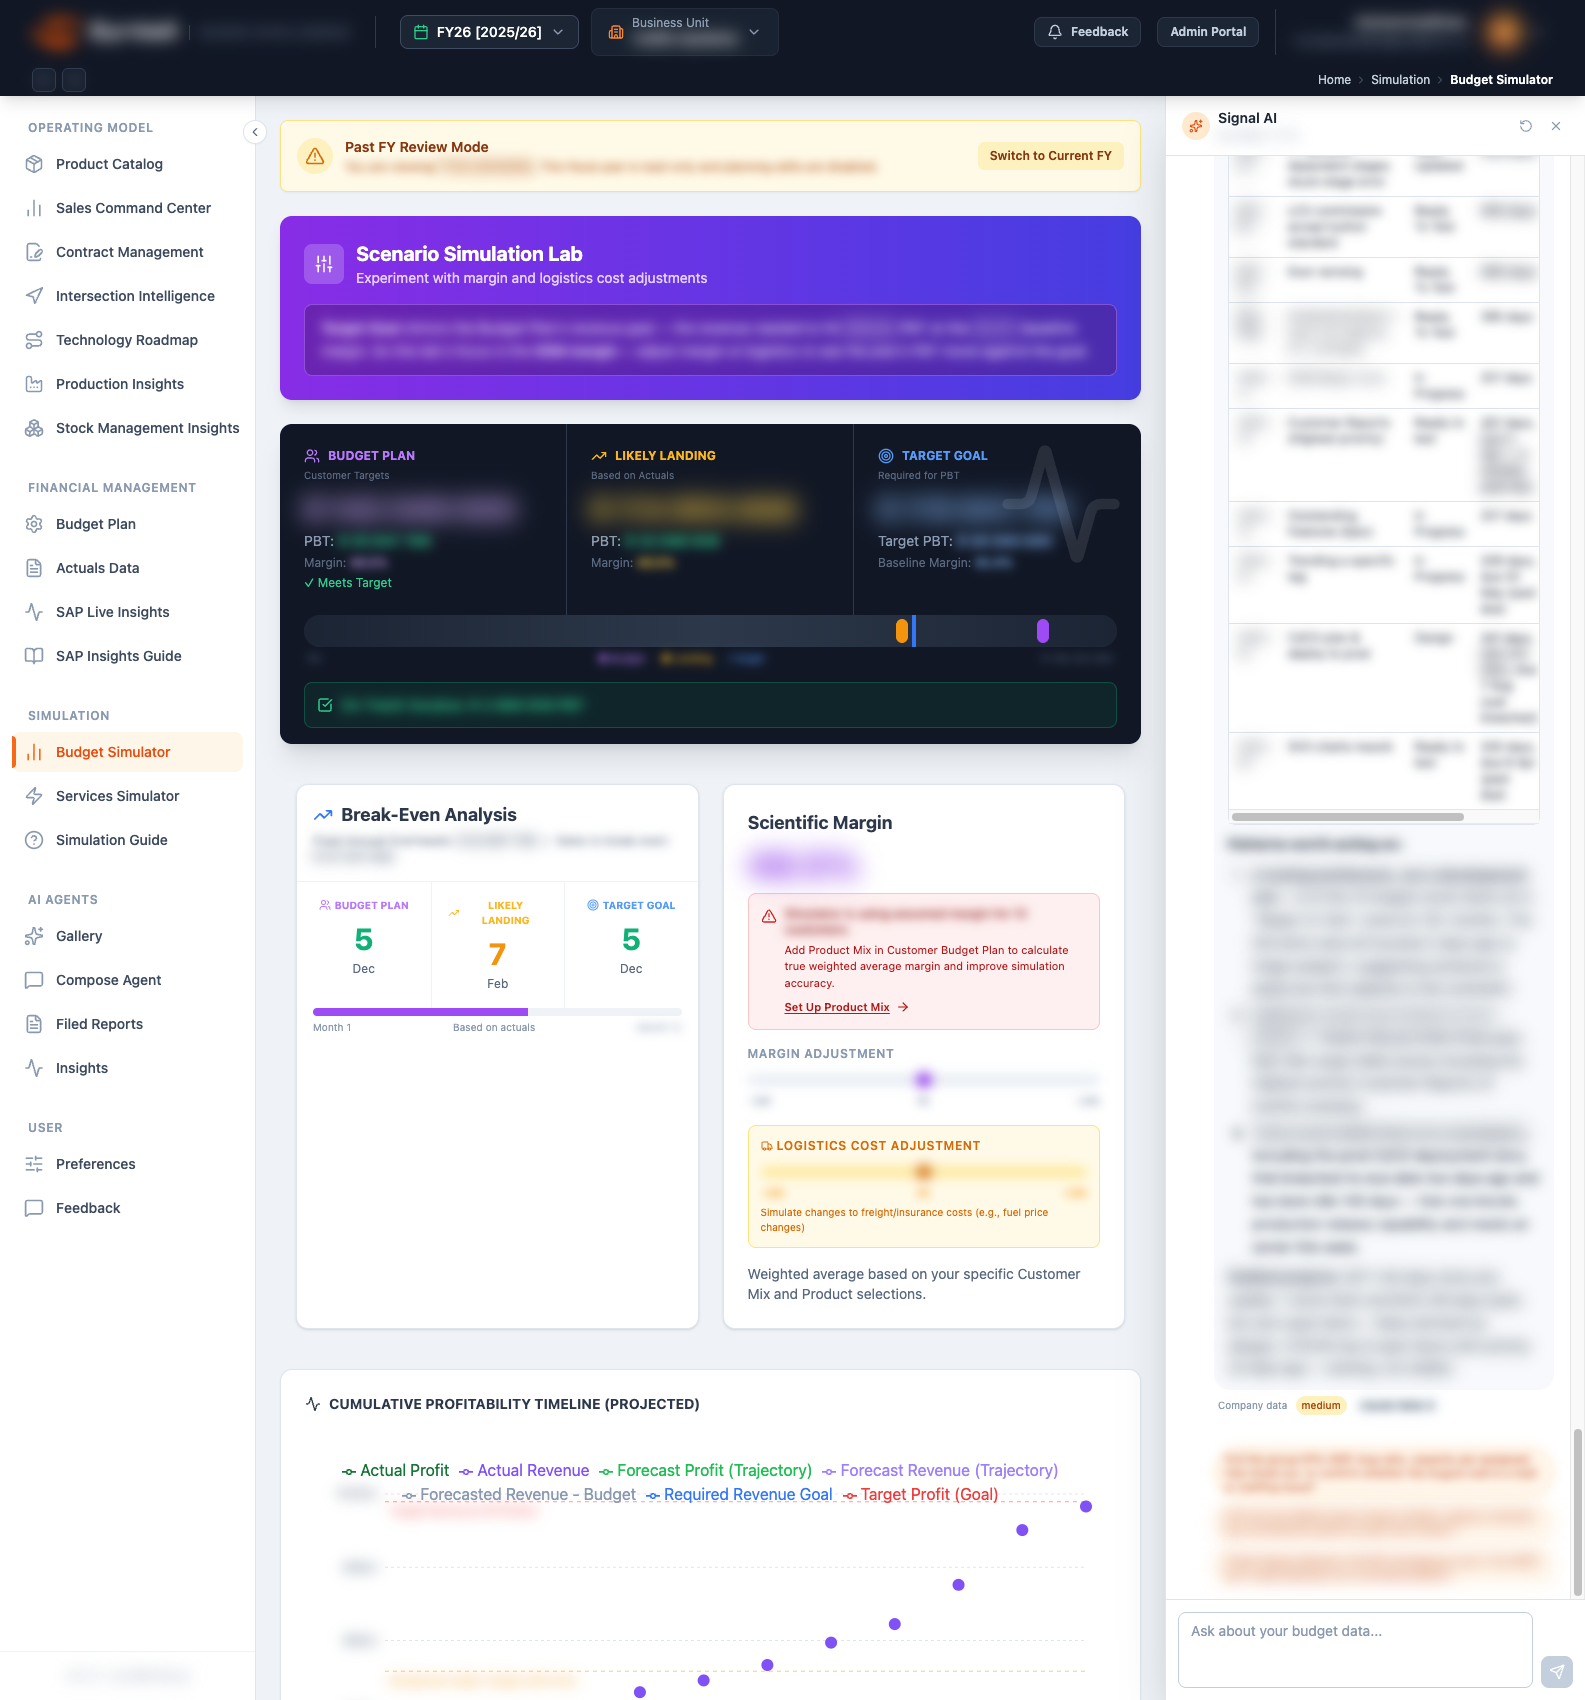Open Intersection Intelligence navigation icon
The height and width of the screenshot is (1700, 1585).
(34, 296)
